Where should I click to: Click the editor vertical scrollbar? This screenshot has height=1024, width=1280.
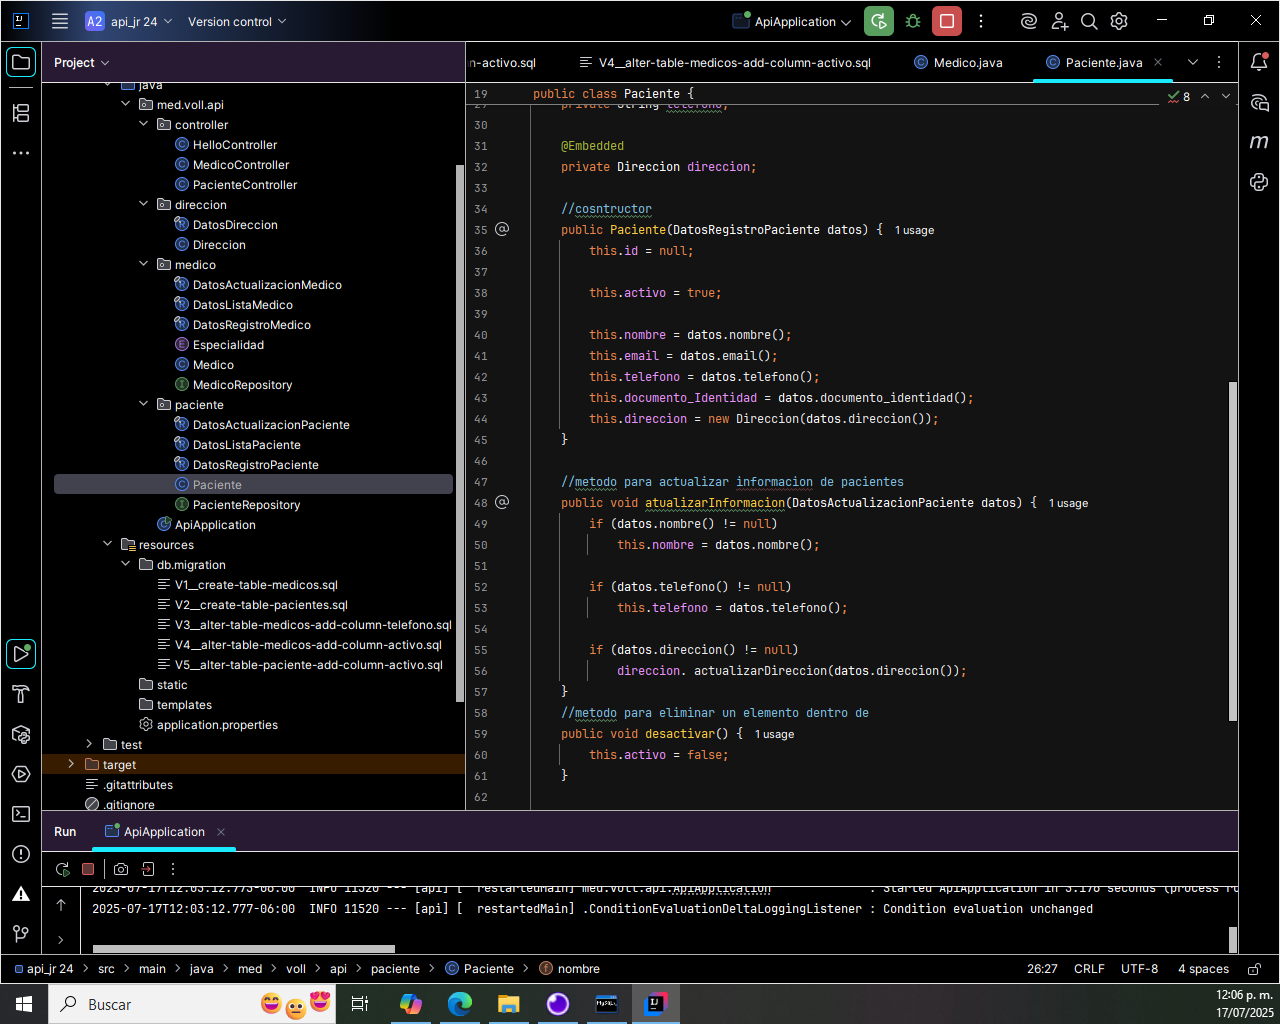[1233, 550]
